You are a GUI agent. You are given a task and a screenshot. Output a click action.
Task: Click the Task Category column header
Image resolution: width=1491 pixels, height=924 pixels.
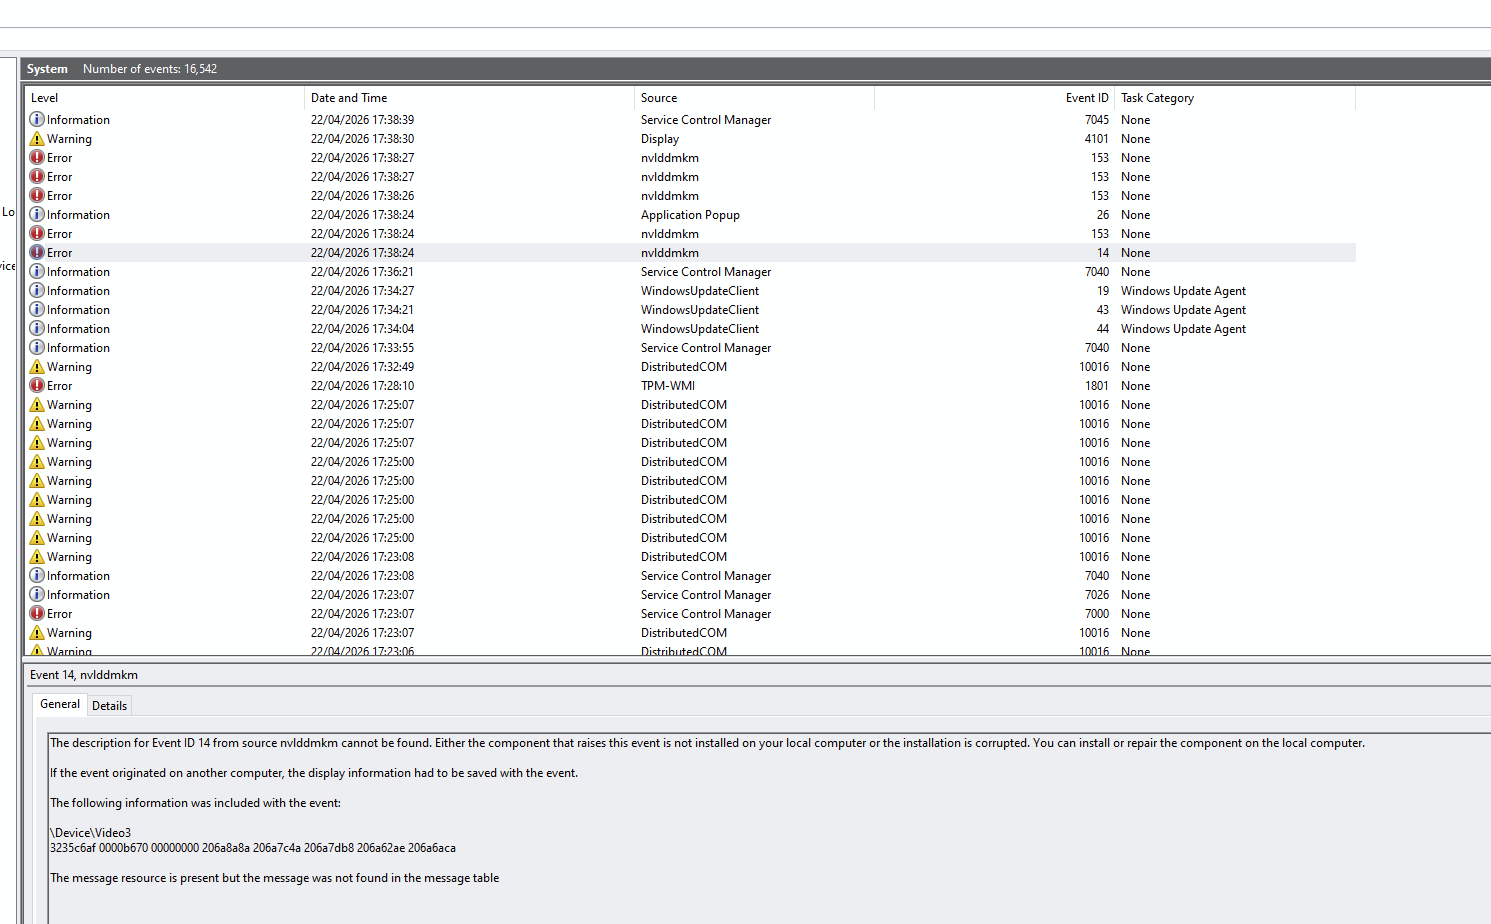point(1235,98)
